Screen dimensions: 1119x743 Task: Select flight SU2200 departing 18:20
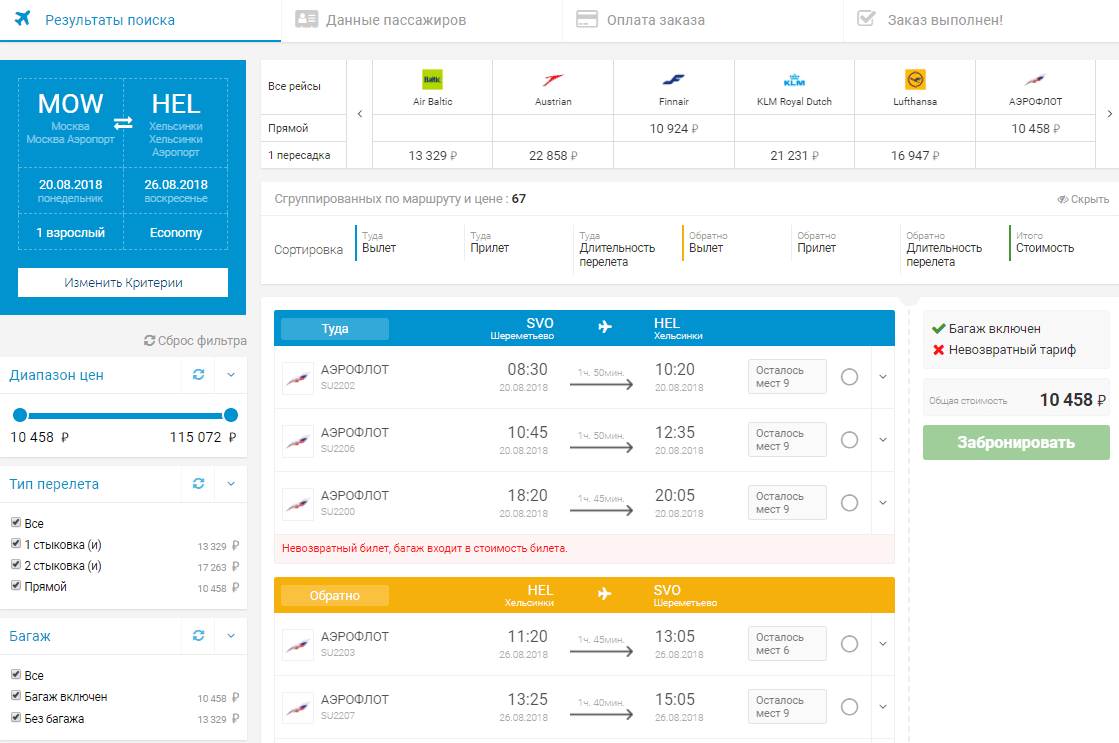coord(849,502)
